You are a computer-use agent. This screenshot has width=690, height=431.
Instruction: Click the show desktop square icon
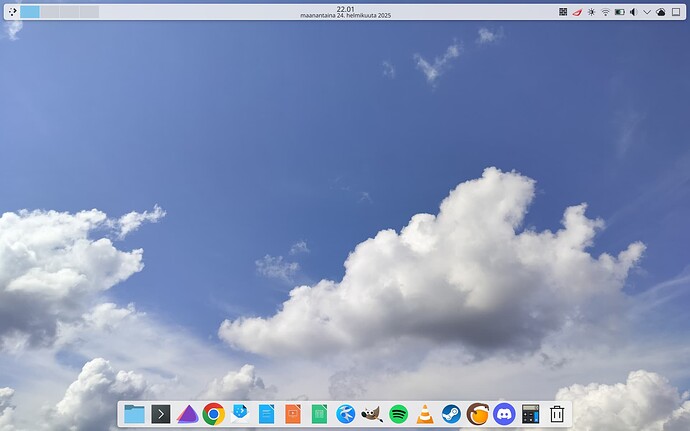(676, 12)
